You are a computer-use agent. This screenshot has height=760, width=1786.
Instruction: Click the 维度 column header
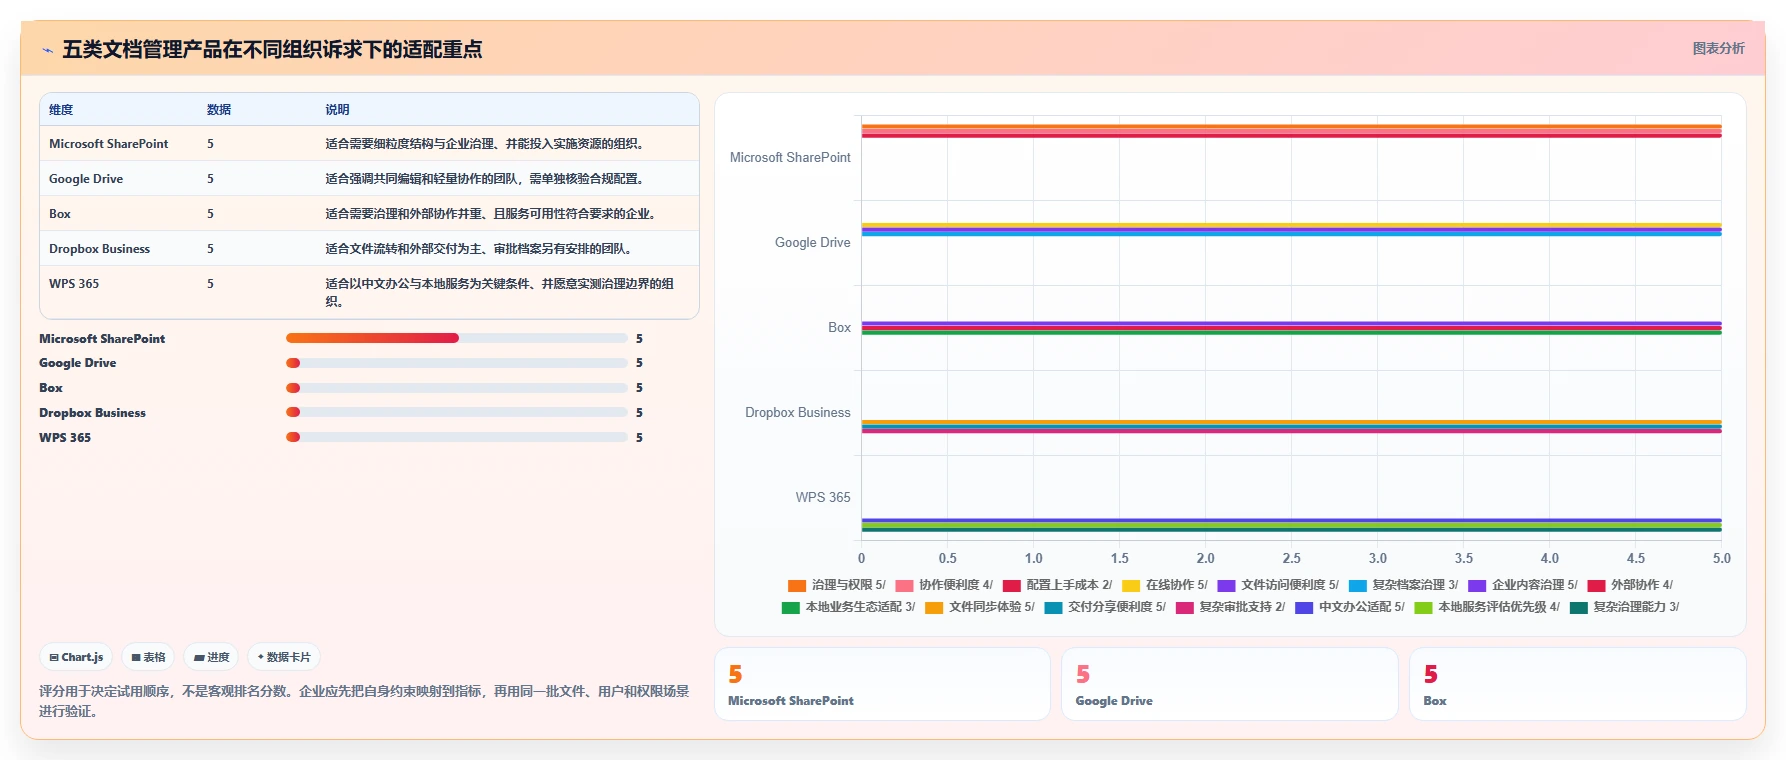tap(61, 110)
